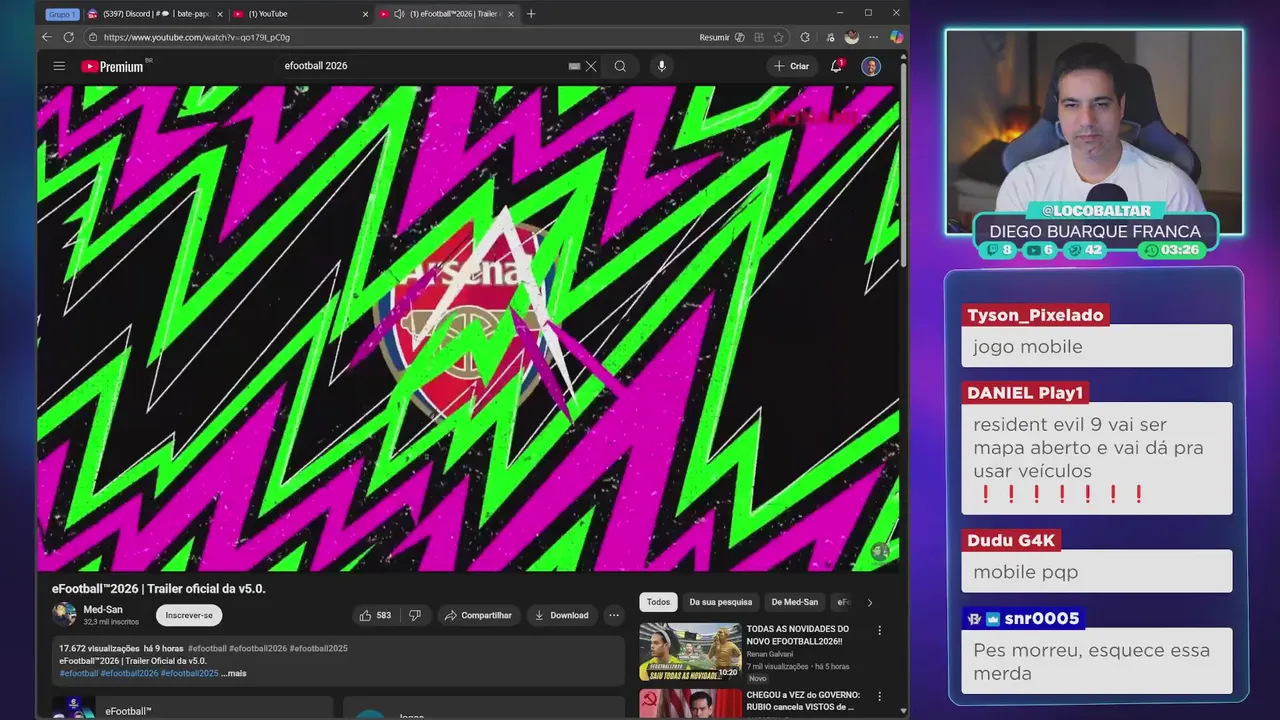This screenshot has width=1280, height=720.
Task: Open the YouTube hamburger guide menu
Action: coord(59,66)
